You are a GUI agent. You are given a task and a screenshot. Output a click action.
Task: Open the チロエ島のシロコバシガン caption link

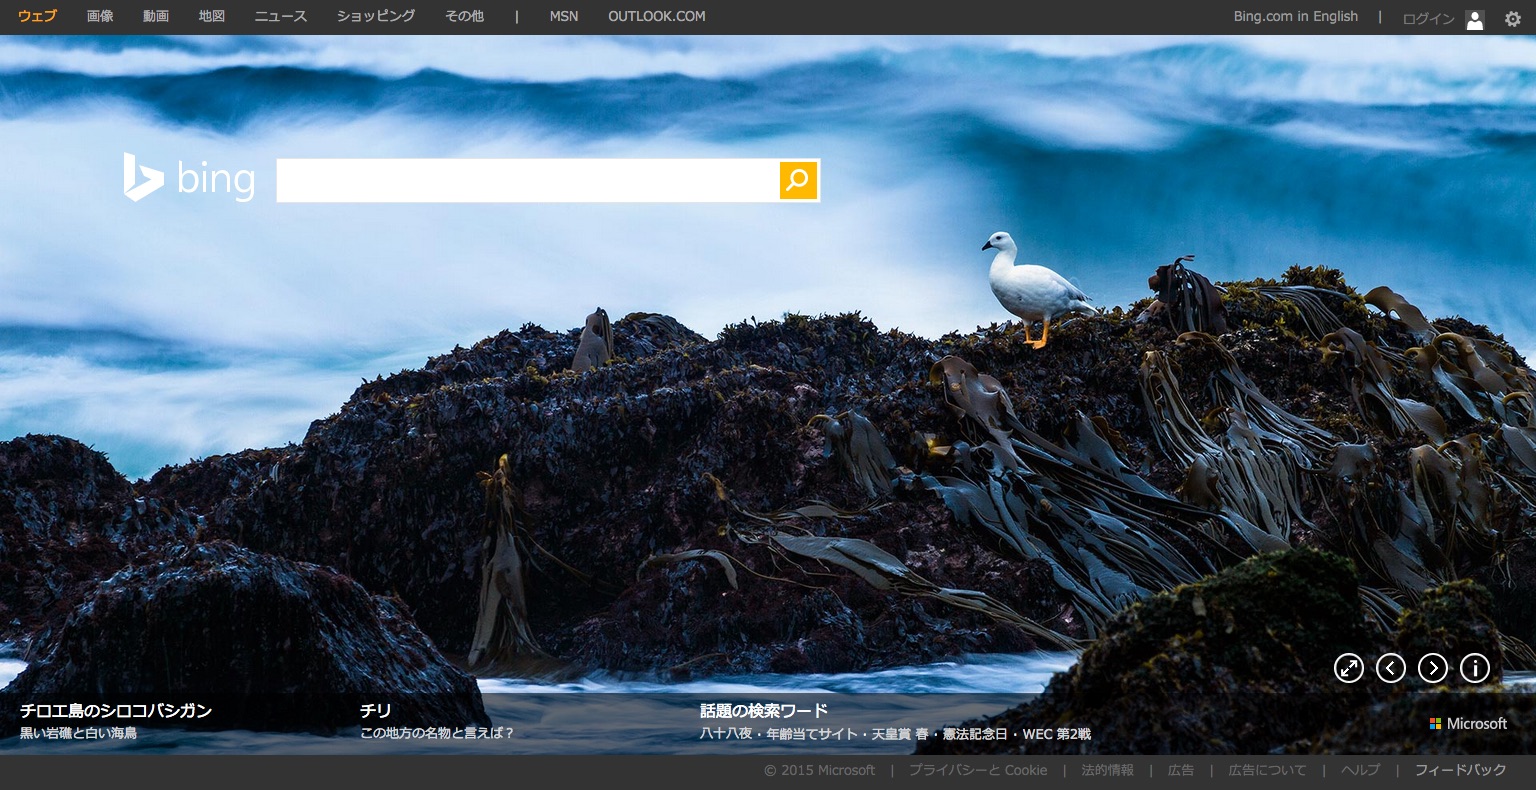click(116, 711)
